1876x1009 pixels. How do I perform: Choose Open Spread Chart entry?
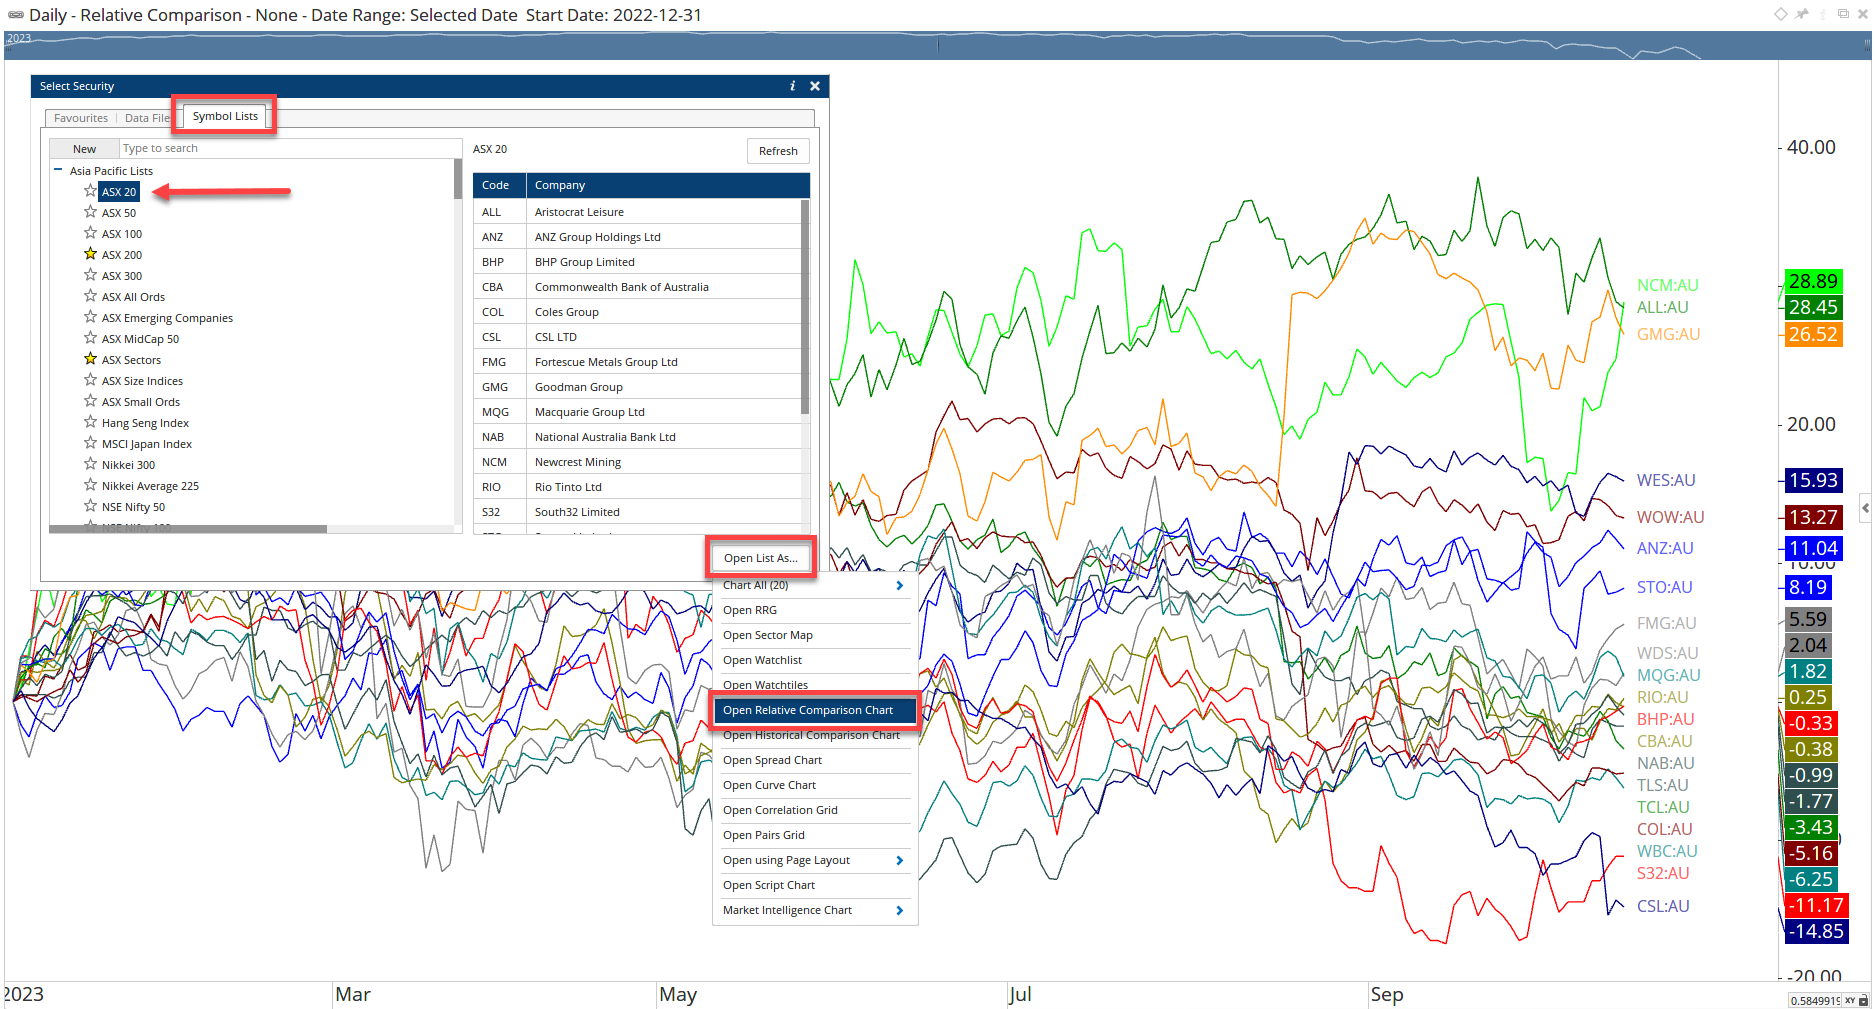pos(814,760)
